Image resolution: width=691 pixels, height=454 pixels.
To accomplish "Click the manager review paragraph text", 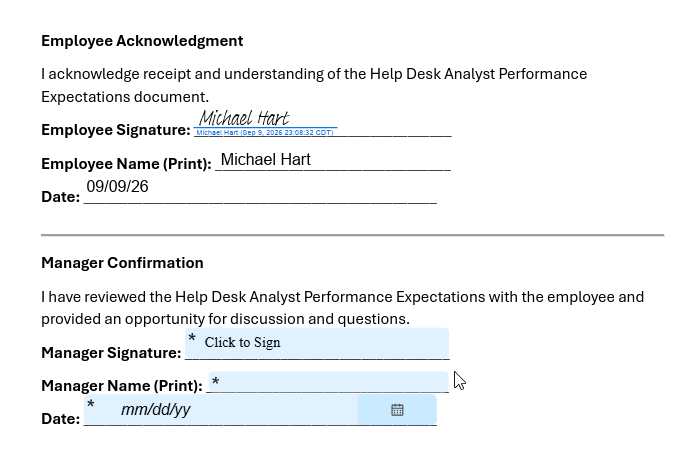I will [x=342, y=308].
